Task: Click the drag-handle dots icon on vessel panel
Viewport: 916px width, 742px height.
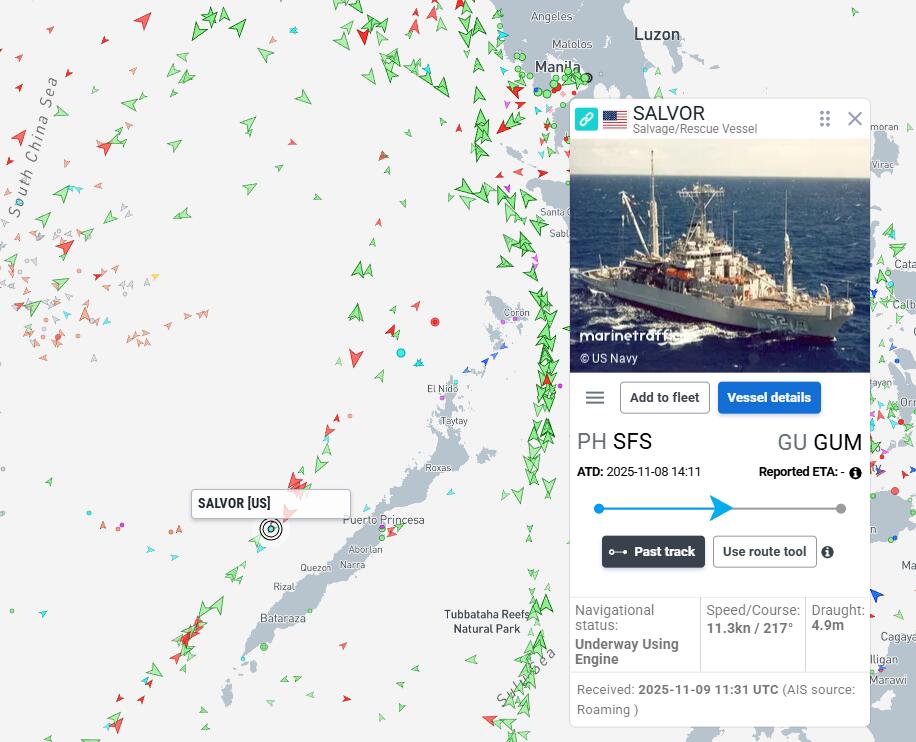Action: click(825, 119)
